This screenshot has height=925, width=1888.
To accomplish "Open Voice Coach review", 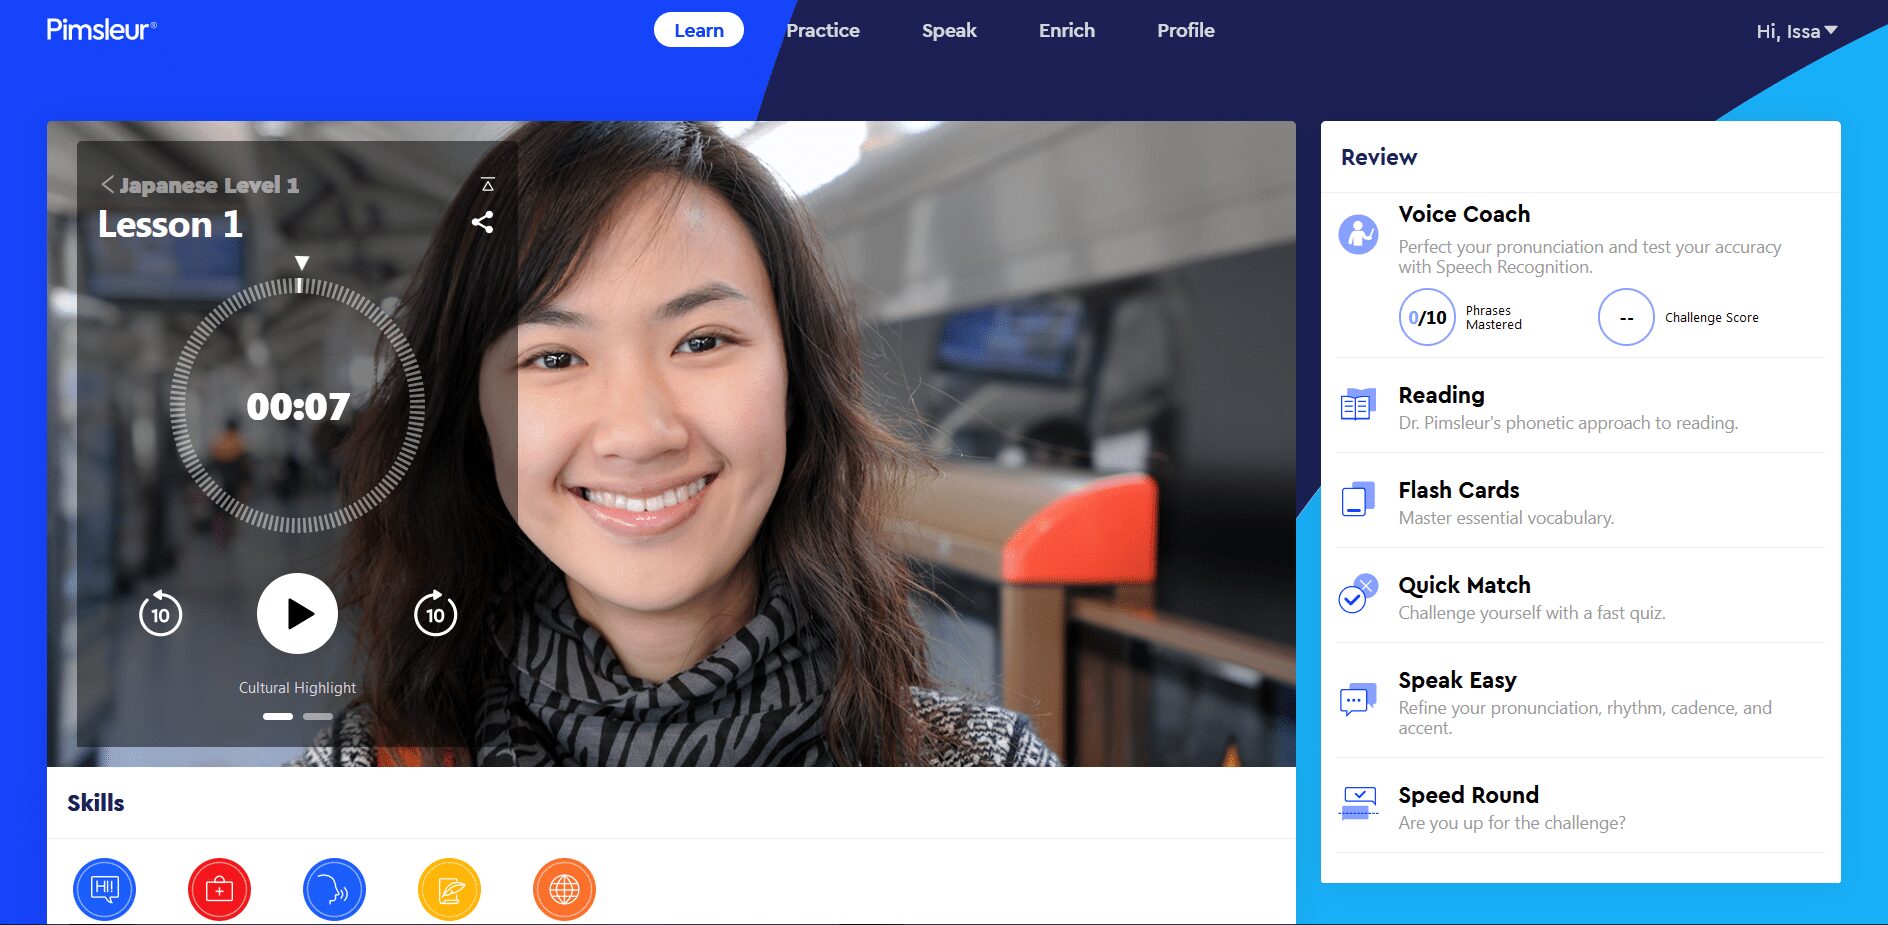I will [x=1463, y=214].
